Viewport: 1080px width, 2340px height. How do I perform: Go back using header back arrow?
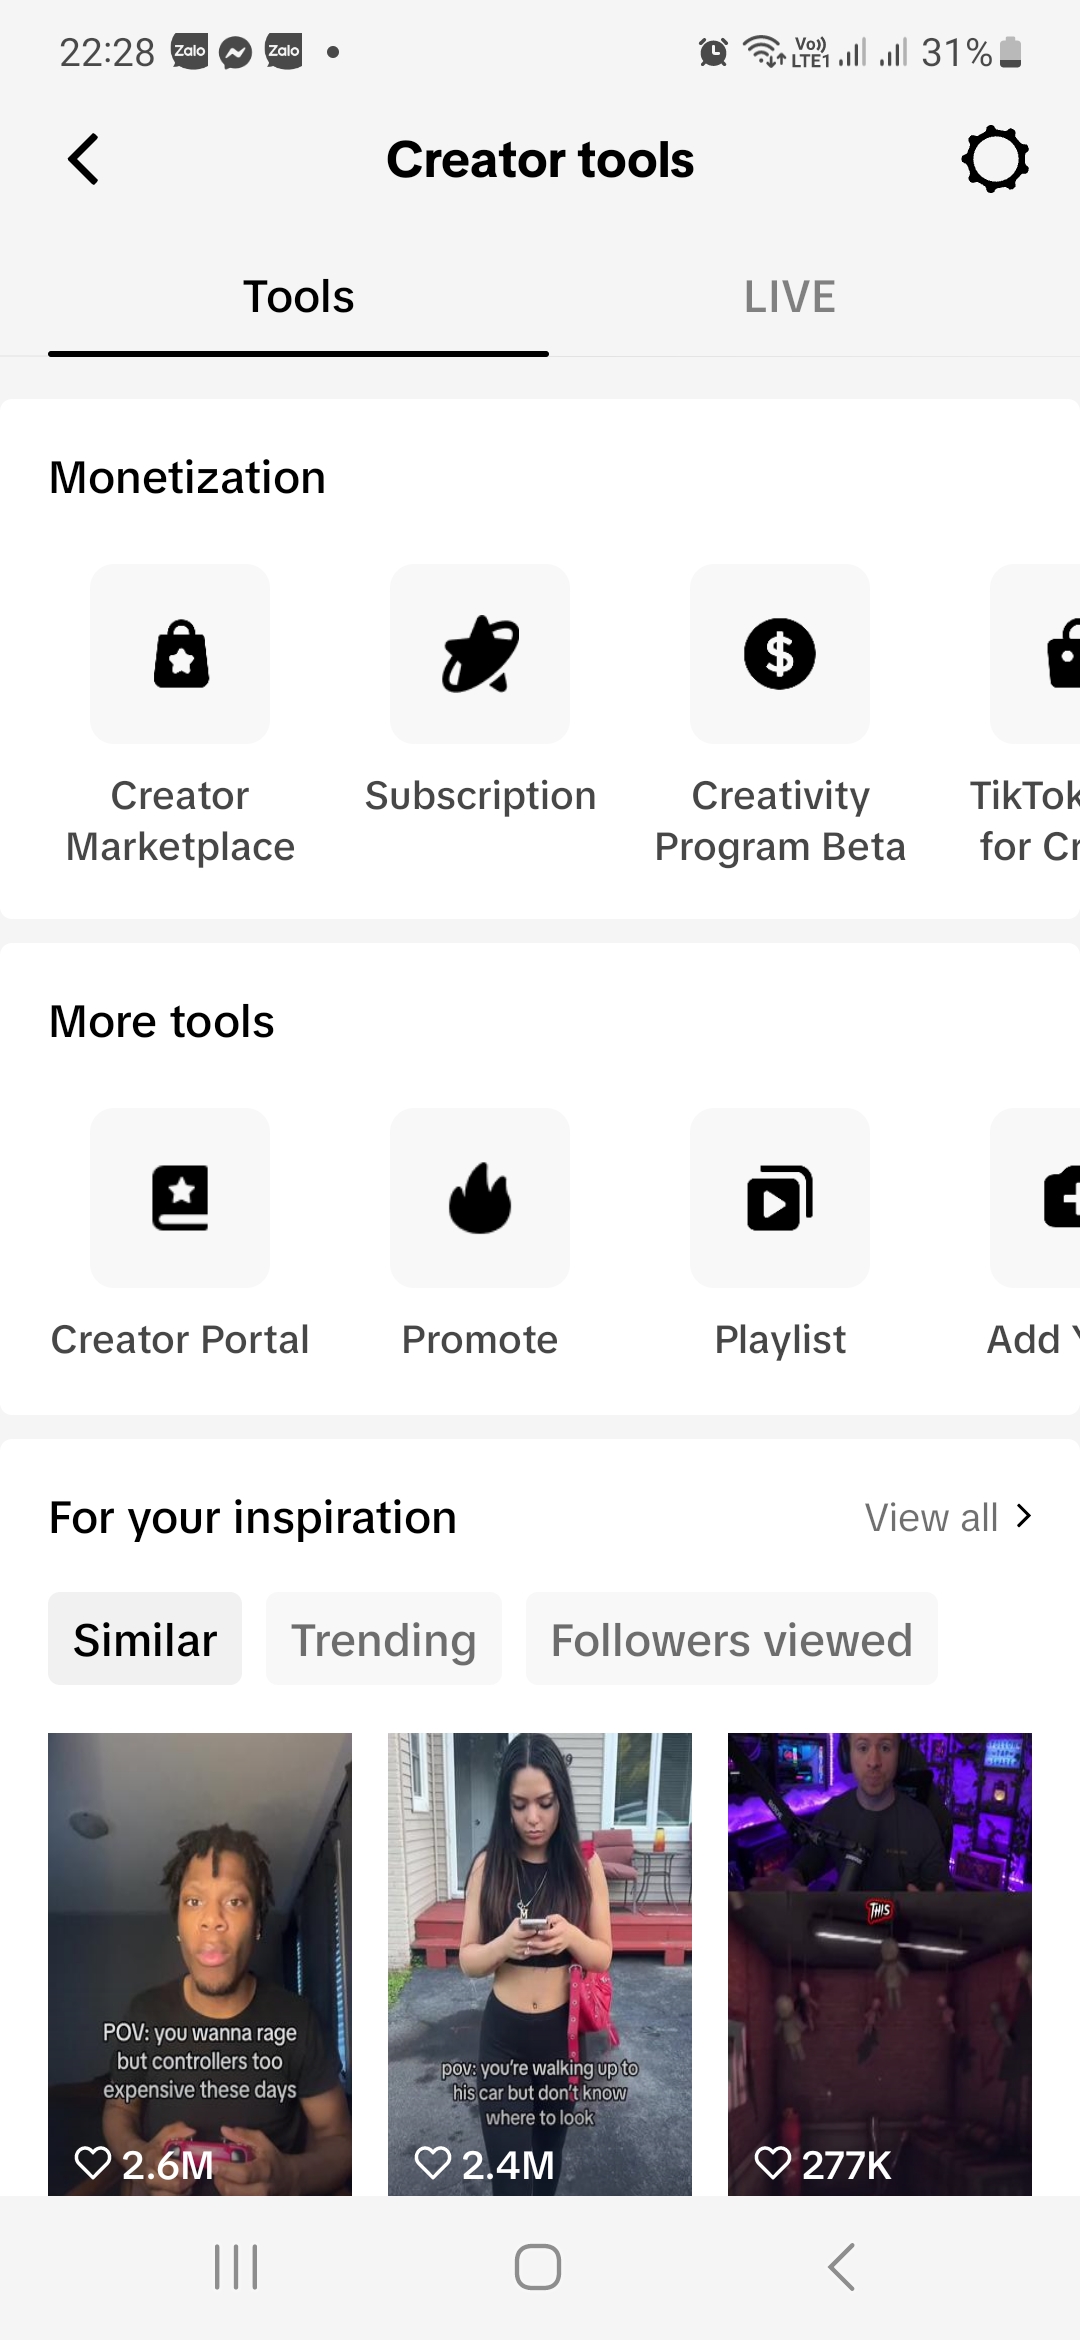coord(84,159)
